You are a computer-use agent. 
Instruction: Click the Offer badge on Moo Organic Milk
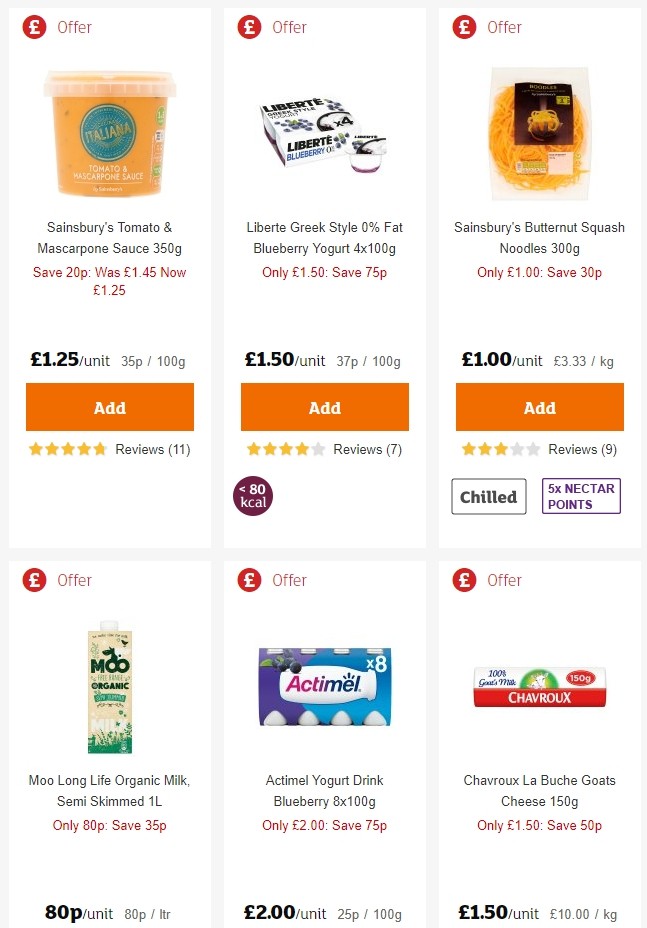(x=34, y=580)
